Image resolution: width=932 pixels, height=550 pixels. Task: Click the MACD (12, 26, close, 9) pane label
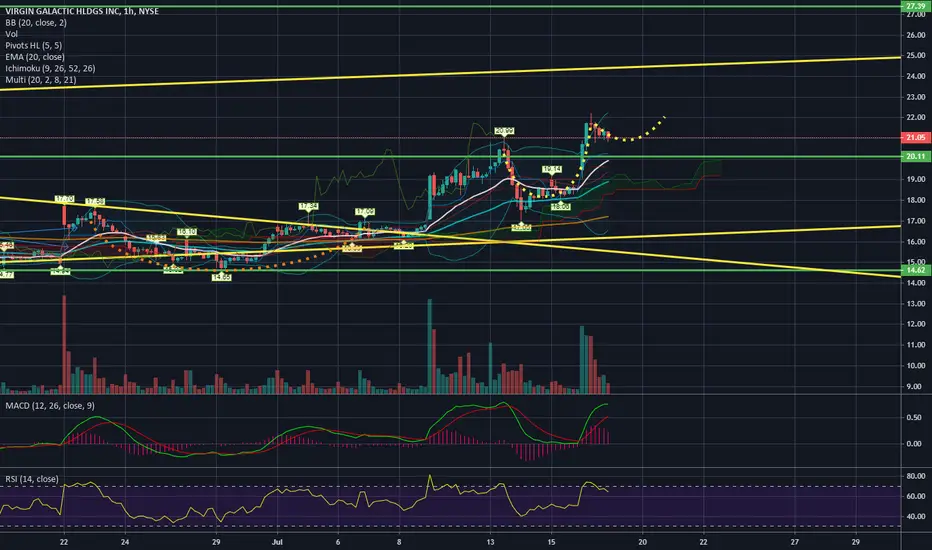[x=50, y=406]
